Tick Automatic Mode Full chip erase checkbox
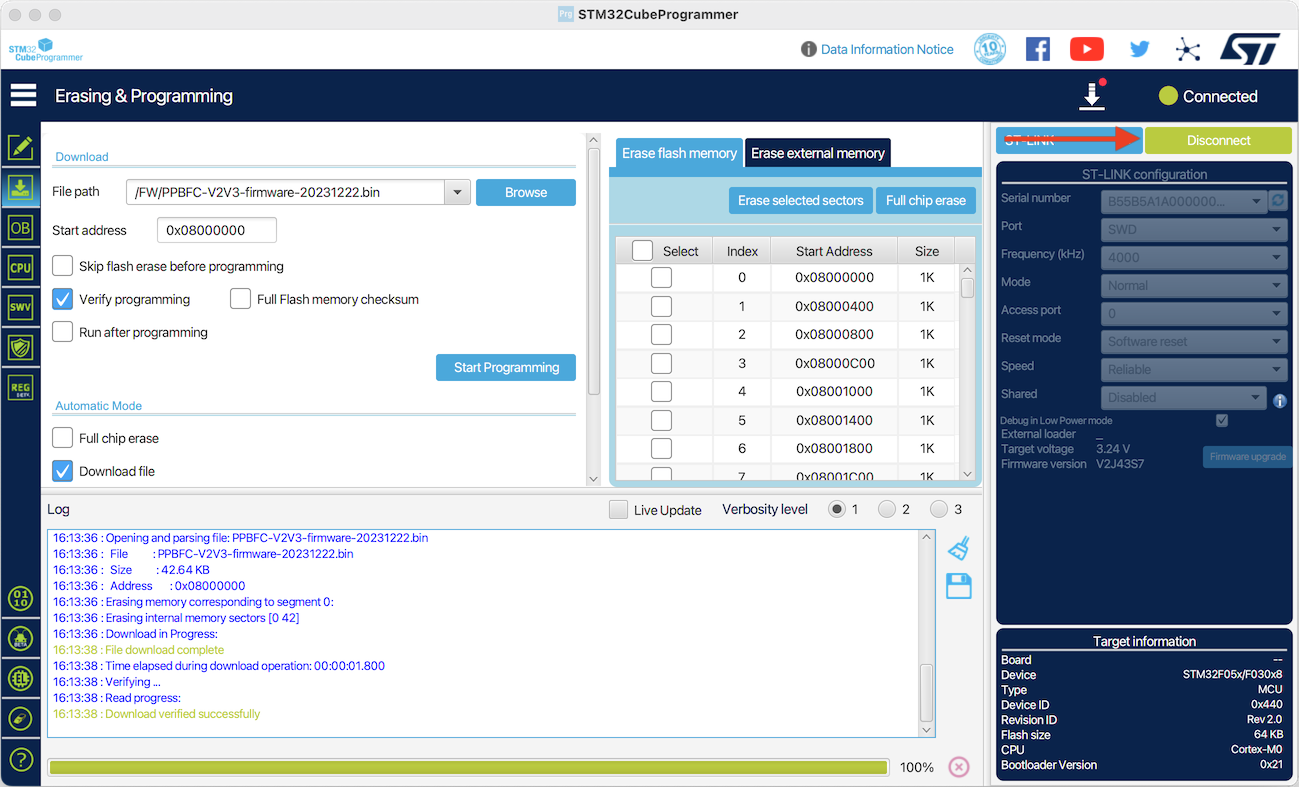The height and width of the screenshot is (787, 1299). point(63,438)
